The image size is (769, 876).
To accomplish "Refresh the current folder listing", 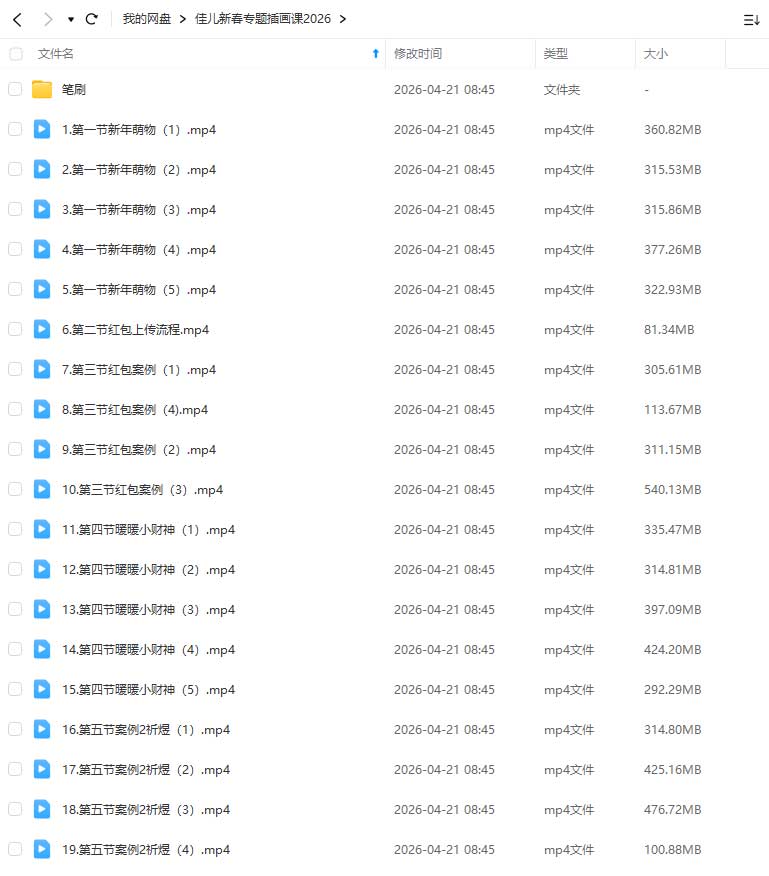I will [92, 19].
